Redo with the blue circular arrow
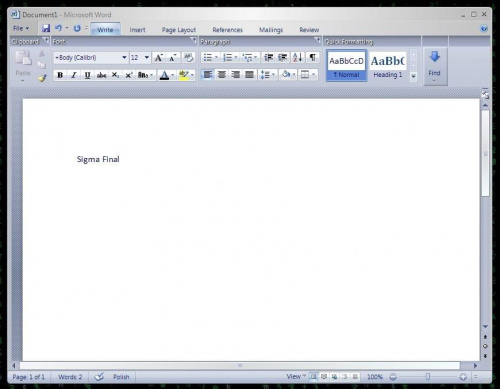500x389 pixels. click(77, 28)
